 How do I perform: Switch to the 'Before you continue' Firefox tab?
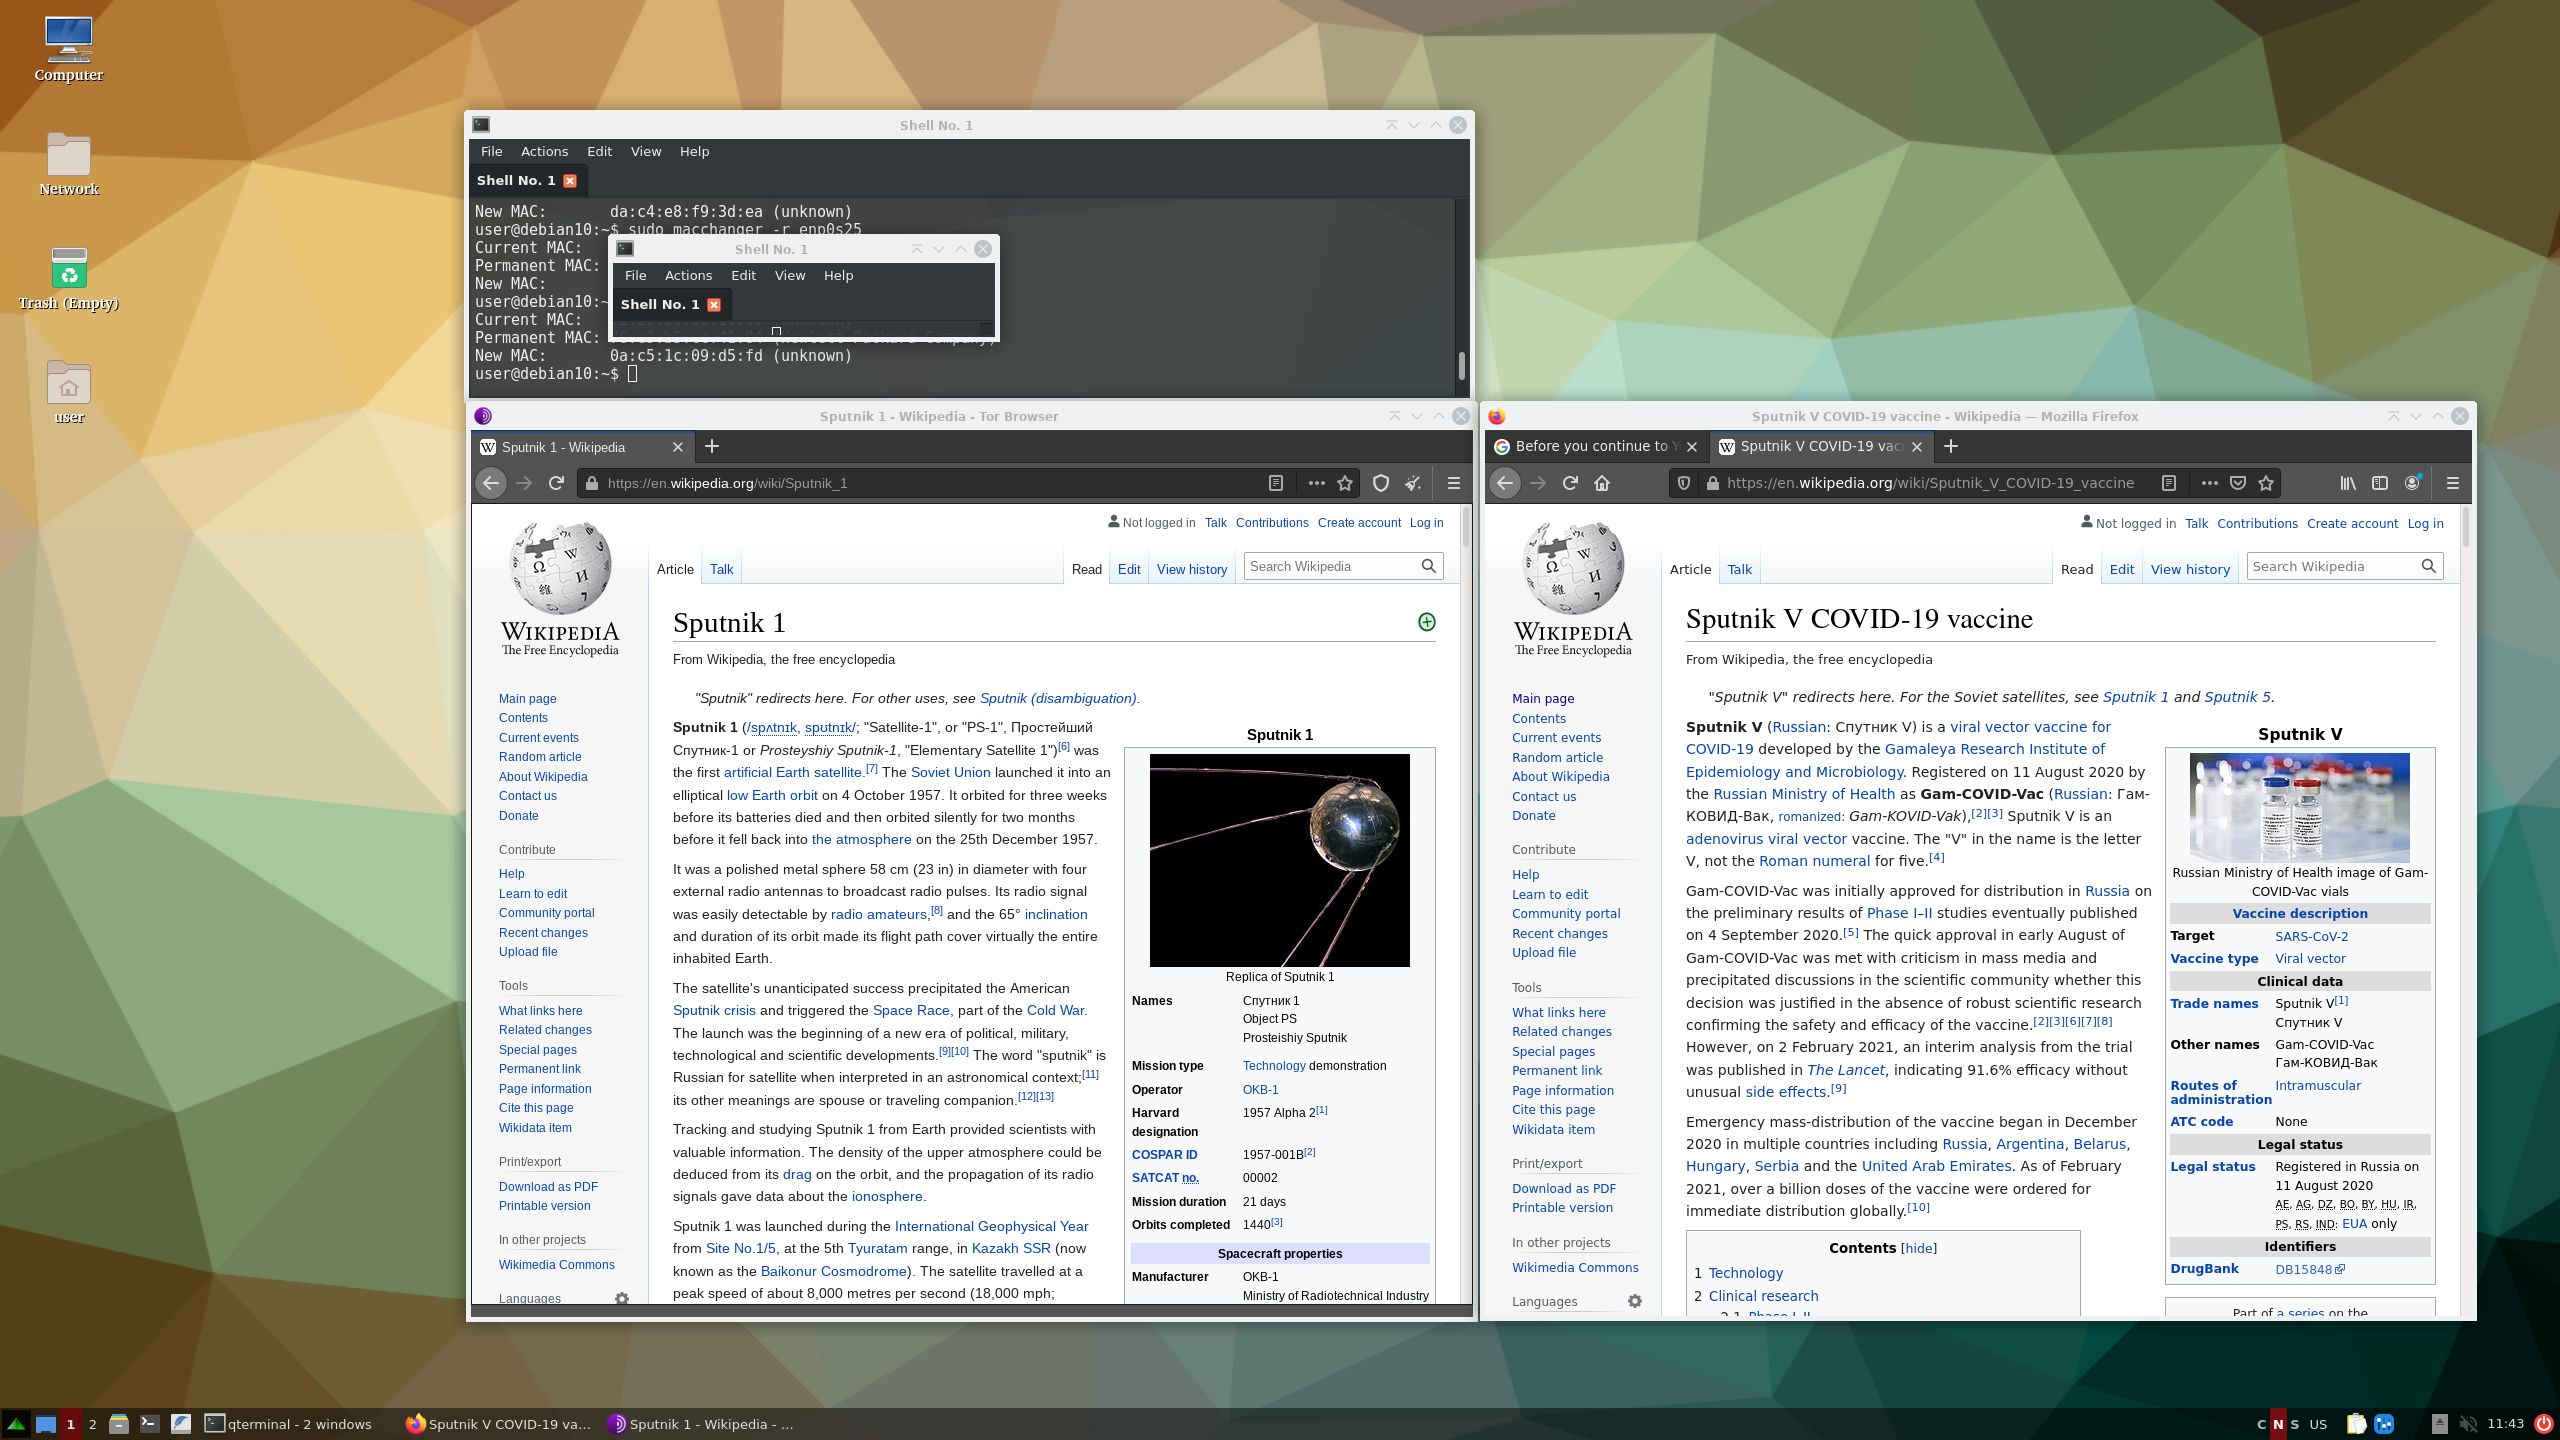pyautogui.click(x=1597, y=446)
